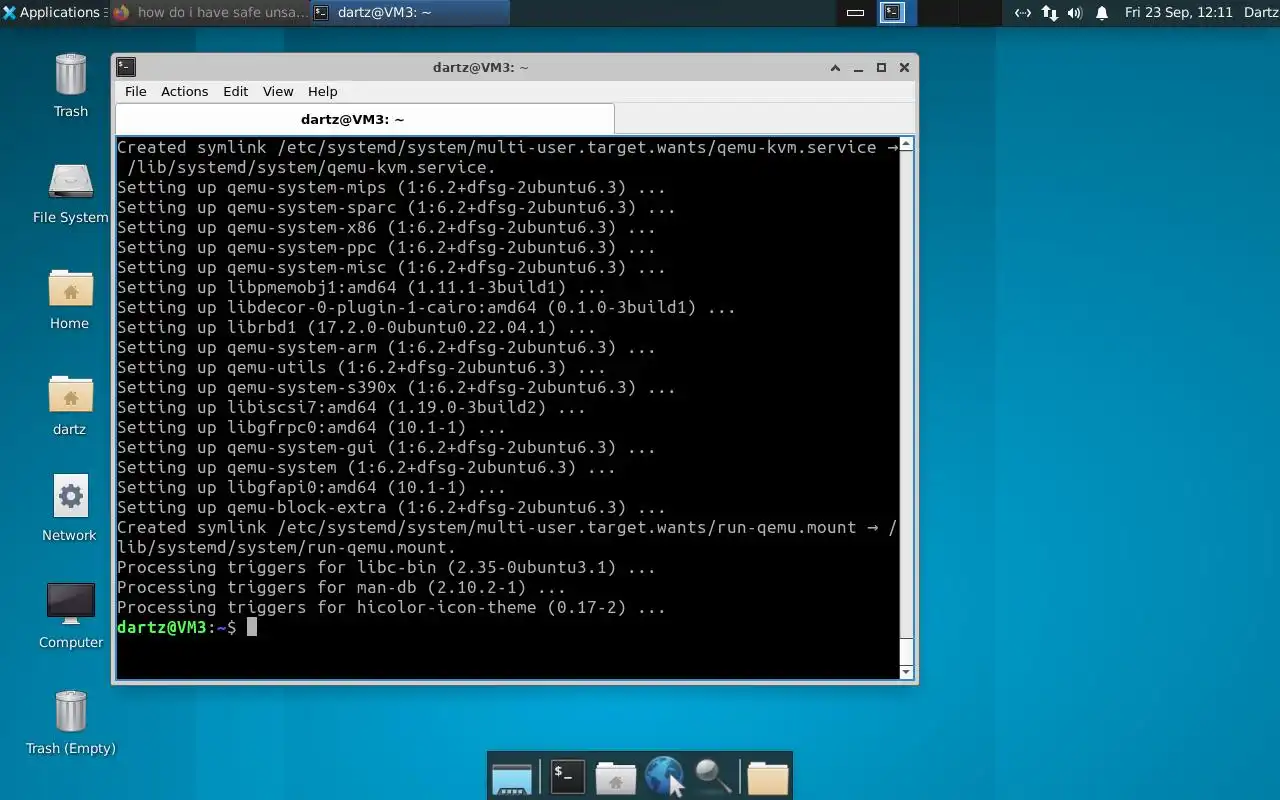Click the line 'Setting up qemu-system-s390x'
The height and width of the screenshot is (800, 1280).
(396, 387)
